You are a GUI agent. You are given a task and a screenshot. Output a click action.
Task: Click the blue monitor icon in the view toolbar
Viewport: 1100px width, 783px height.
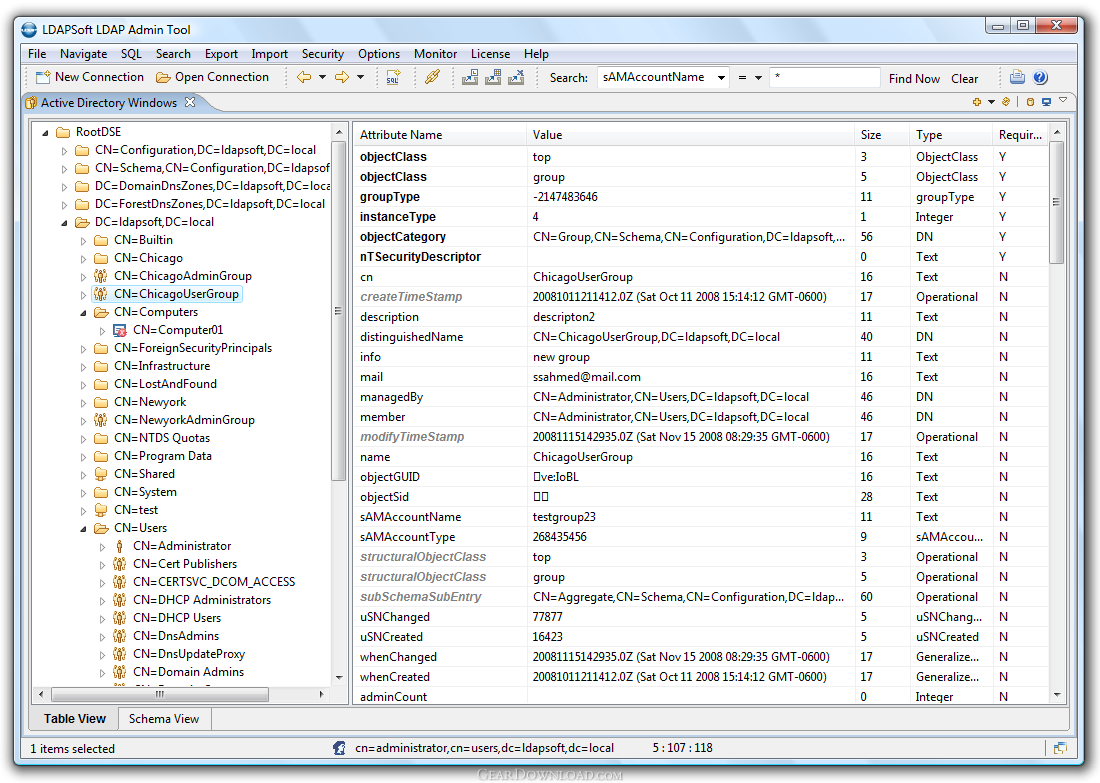point(1046,102)
